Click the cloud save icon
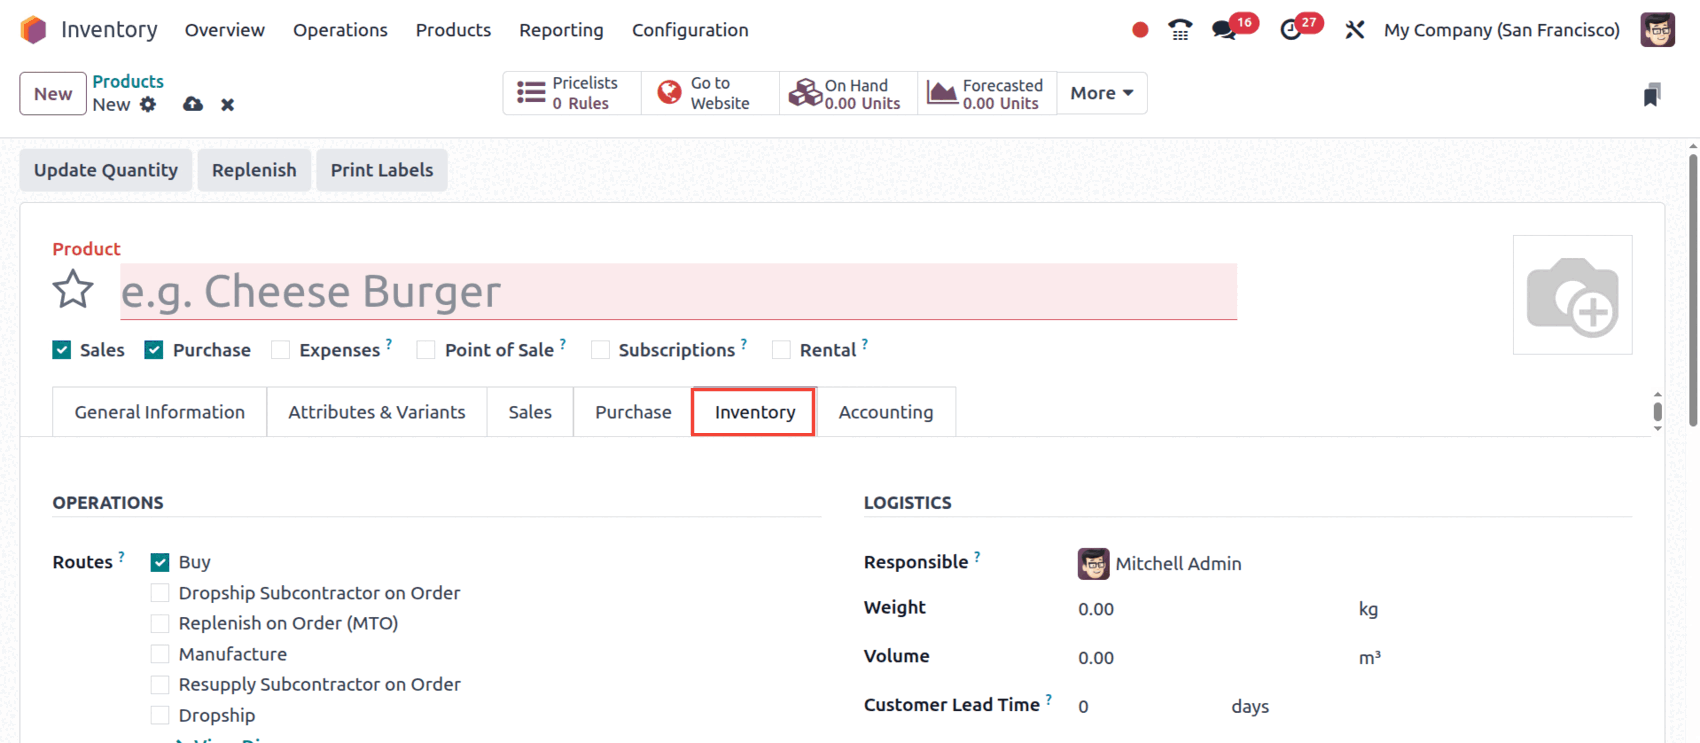1700x743 pixels. click(193, 104)
